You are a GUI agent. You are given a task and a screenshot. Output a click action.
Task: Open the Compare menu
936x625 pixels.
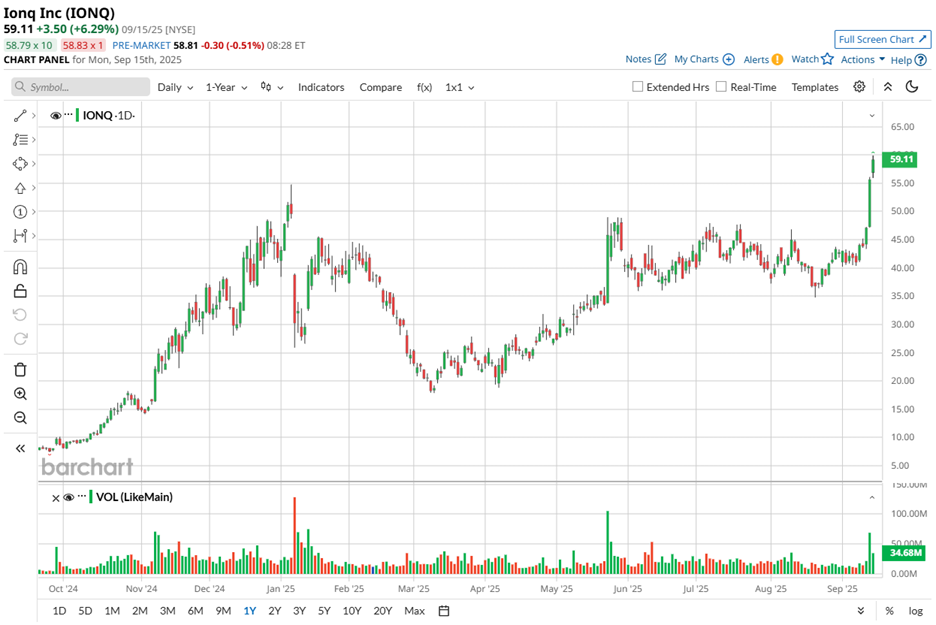[380, 87]
